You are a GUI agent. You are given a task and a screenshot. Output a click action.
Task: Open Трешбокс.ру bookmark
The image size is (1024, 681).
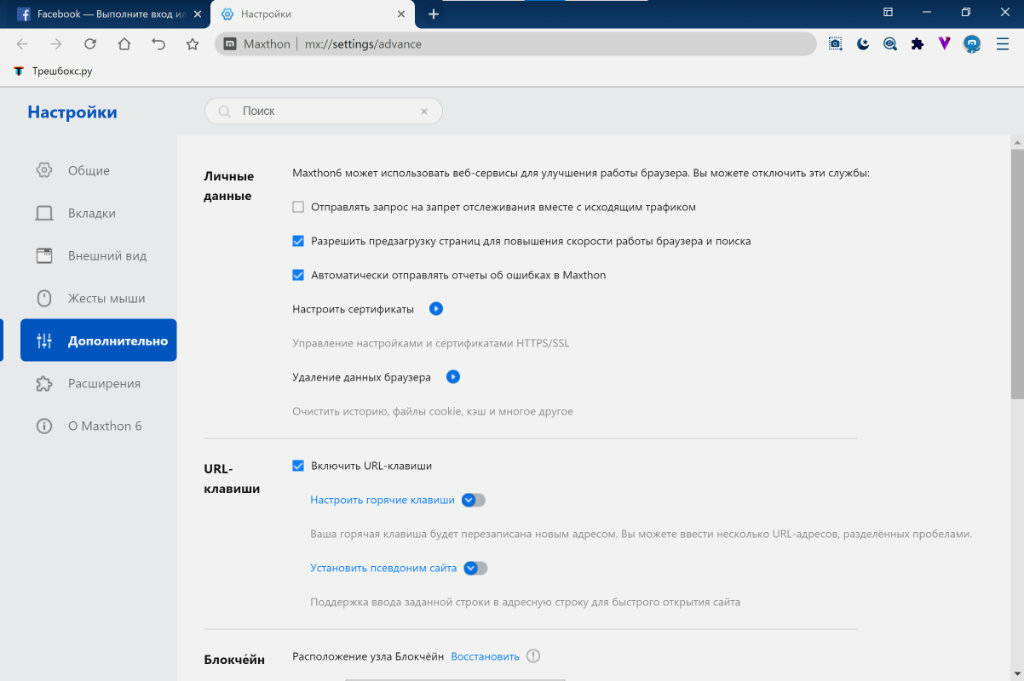(x=54, y=71)
